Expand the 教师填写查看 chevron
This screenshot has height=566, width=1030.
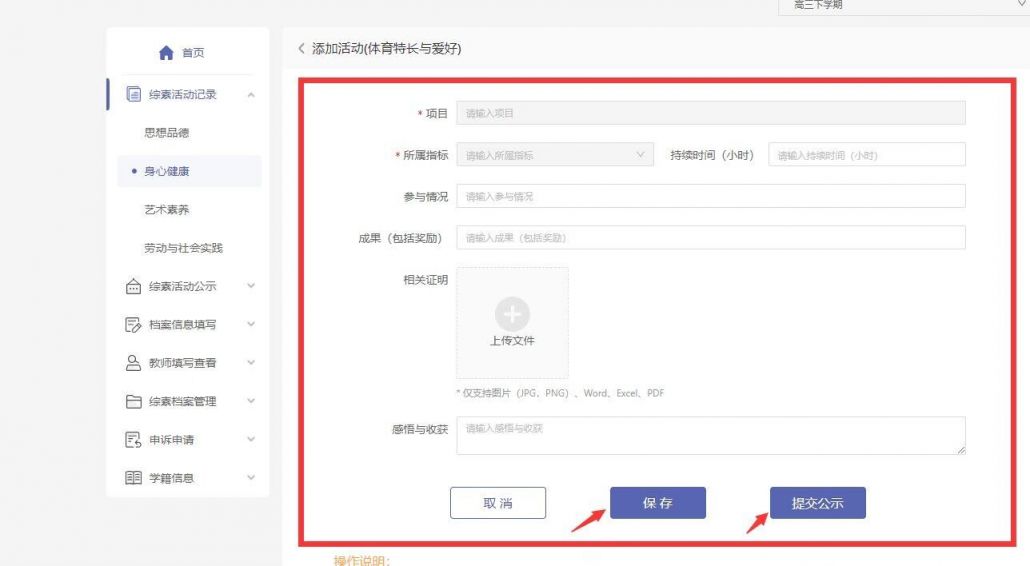[251, 362]
